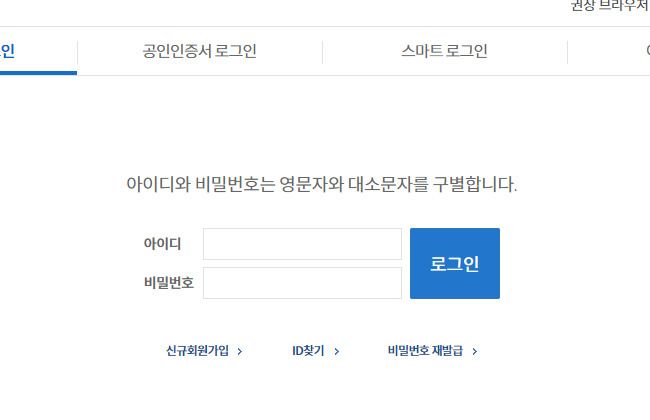Focus the 비밀번호 input field
Screen dimensions: 650x420
[x=302, y=283]
